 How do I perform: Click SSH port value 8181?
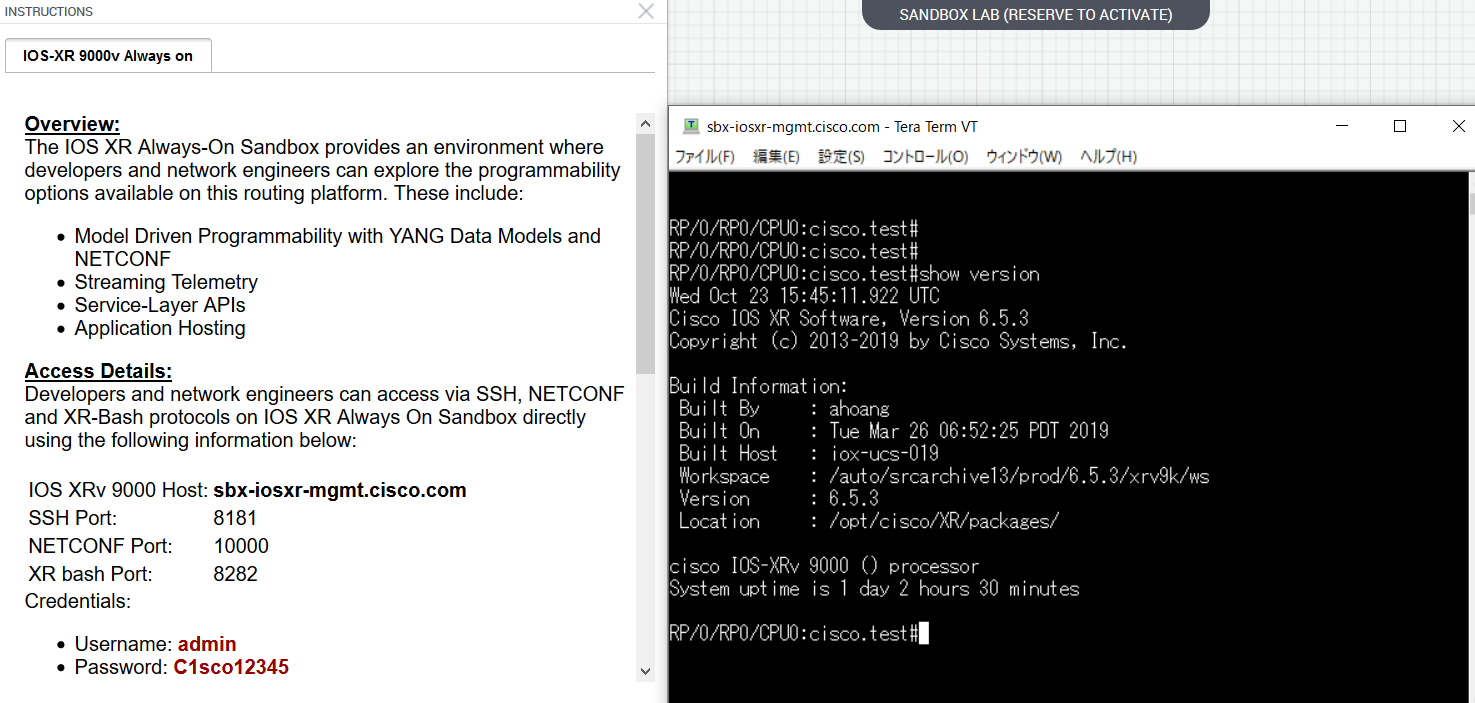tap(235, 518)
